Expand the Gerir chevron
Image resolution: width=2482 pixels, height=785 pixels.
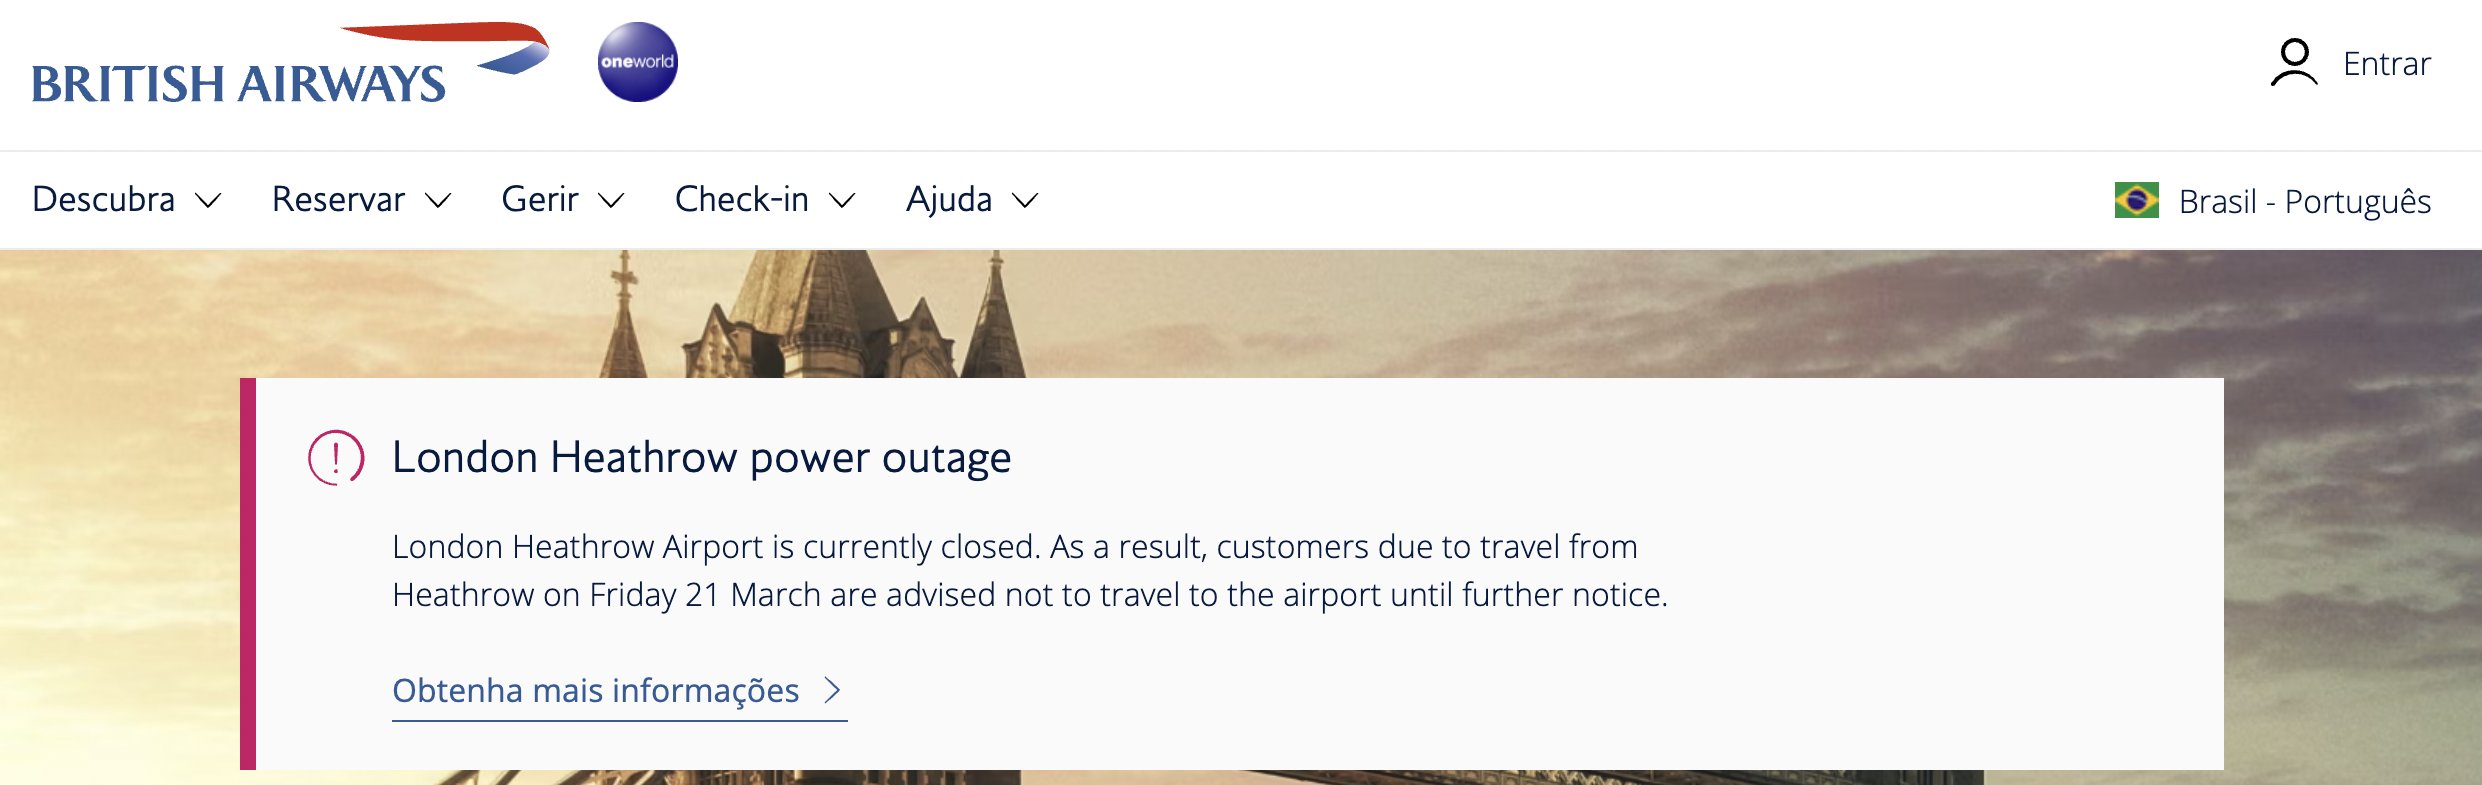click(611, 201)
